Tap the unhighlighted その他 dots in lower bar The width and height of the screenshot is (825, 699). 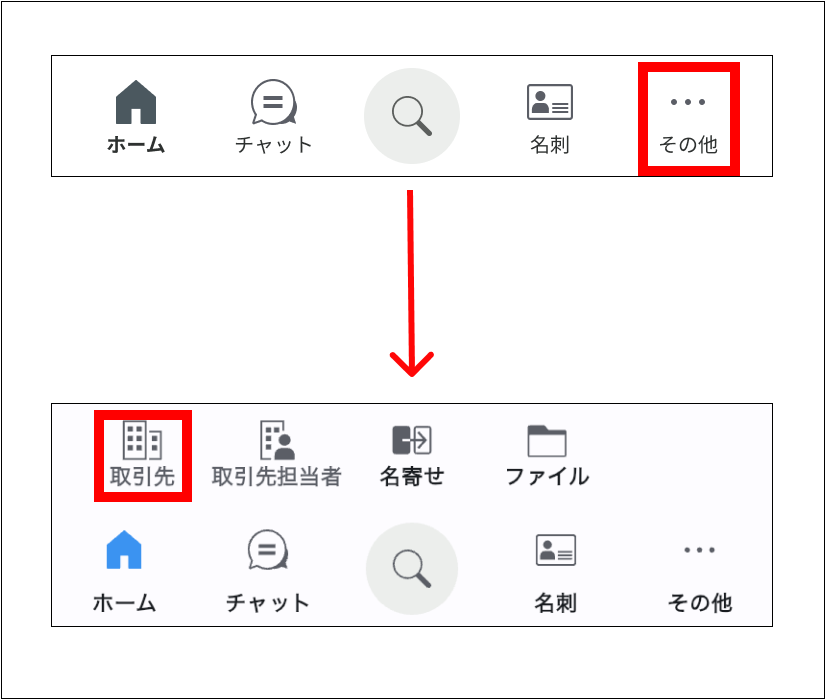click(699, 550)
